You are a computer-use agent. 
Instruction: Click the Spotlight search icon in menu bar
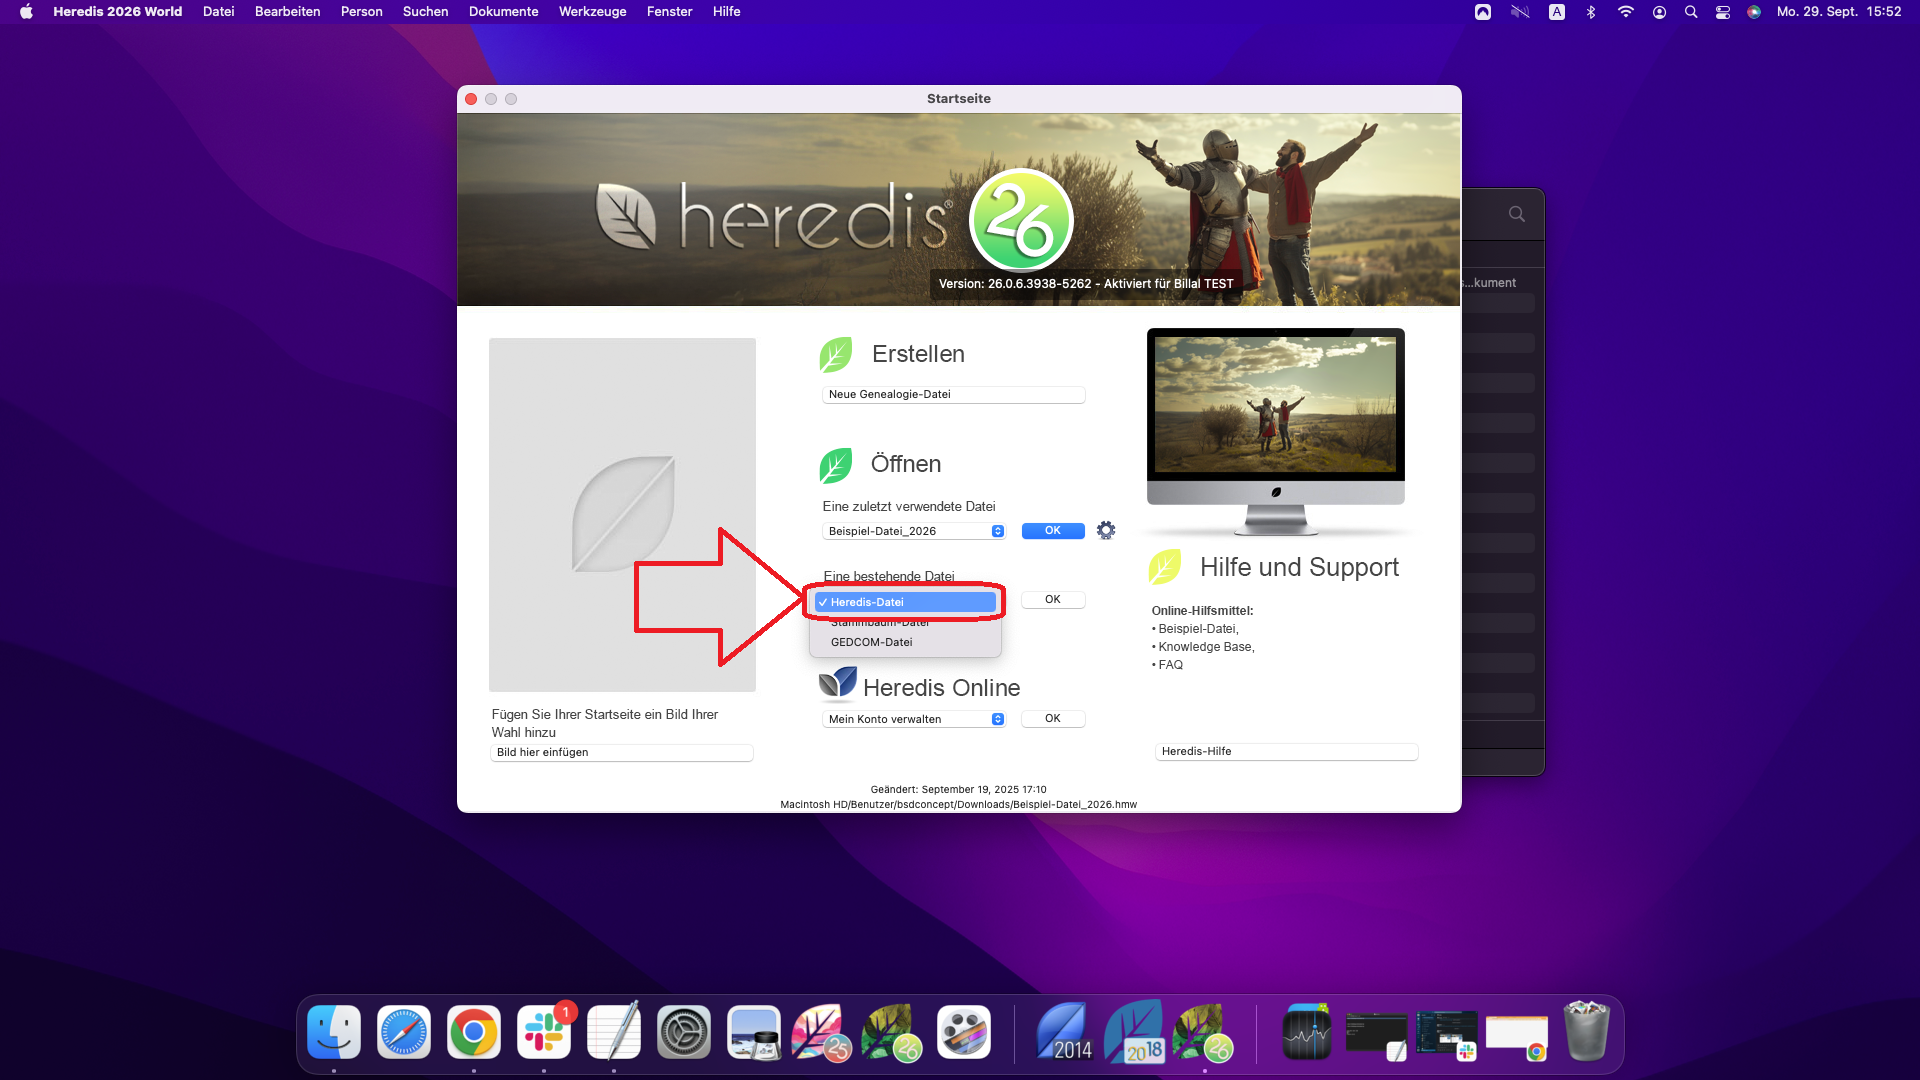(1691, 12)
